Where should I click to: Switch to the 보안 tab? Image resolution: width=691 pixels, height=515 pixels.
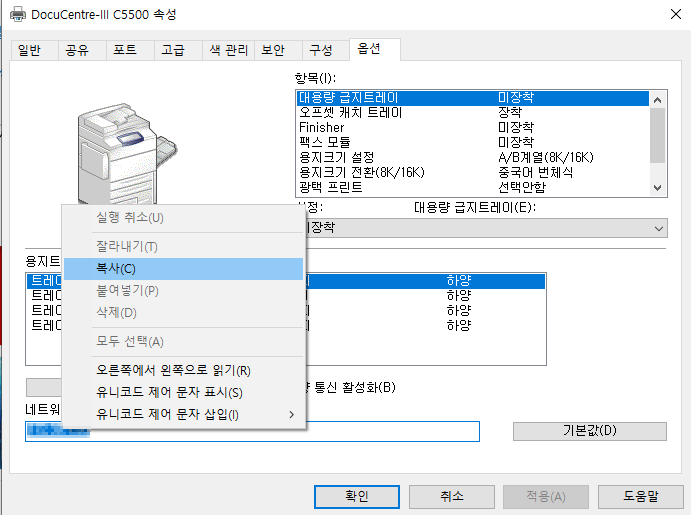(x=278, y=50)
